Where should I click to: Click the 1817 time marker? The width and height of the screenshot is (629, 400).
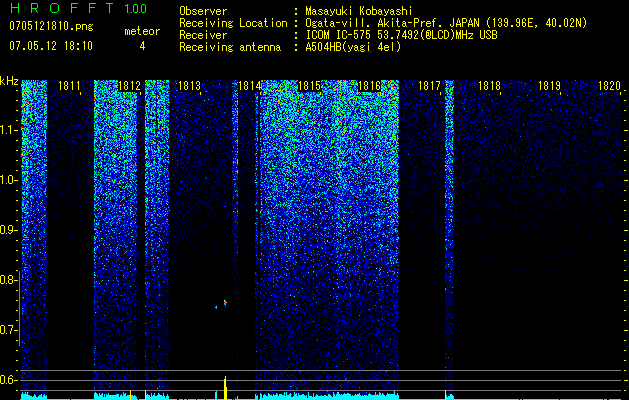[429, 86]
